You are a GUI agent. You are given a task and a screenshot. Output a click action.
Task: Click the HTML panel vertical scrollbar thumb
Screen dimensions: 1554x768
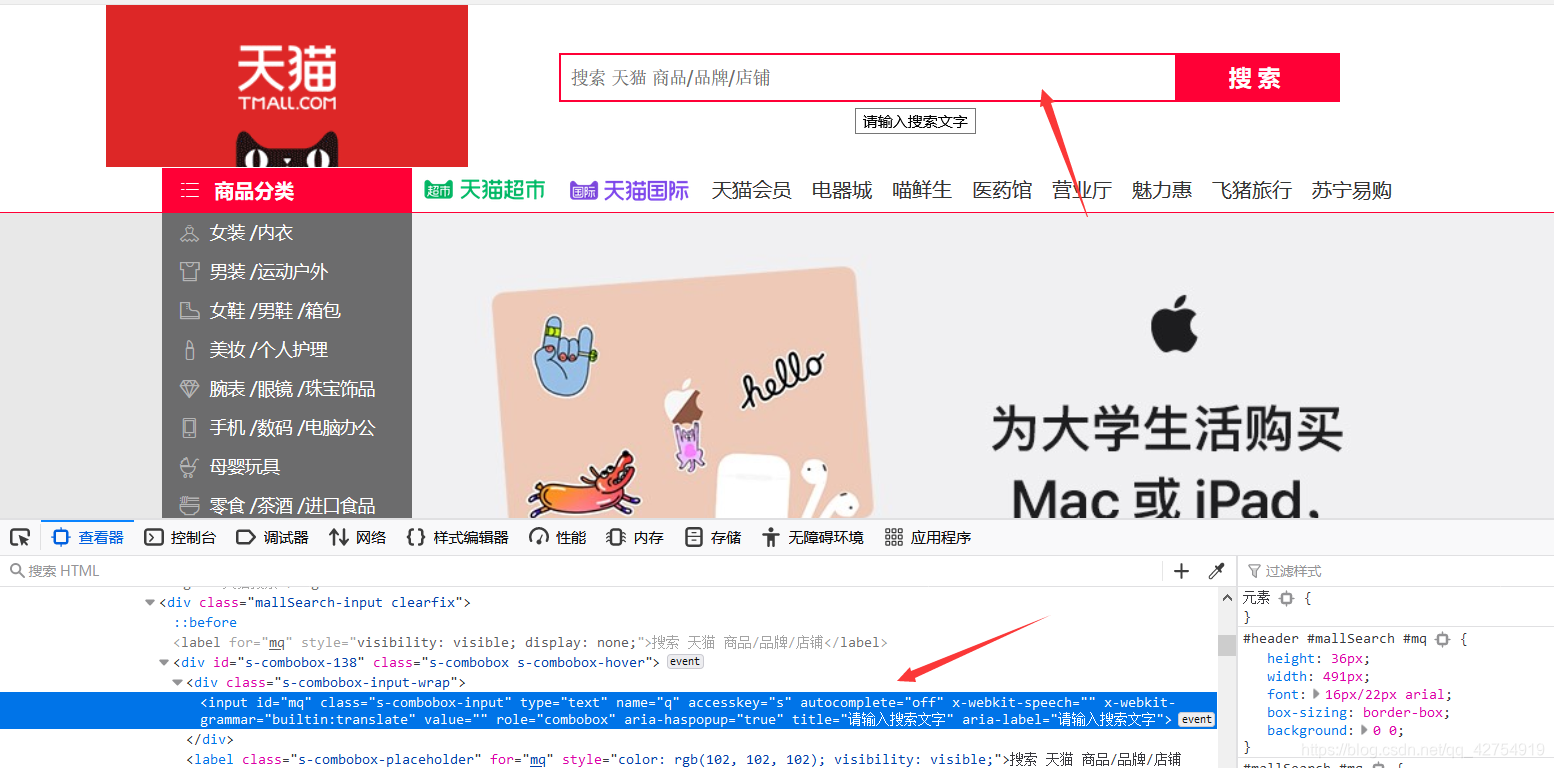1227,645
